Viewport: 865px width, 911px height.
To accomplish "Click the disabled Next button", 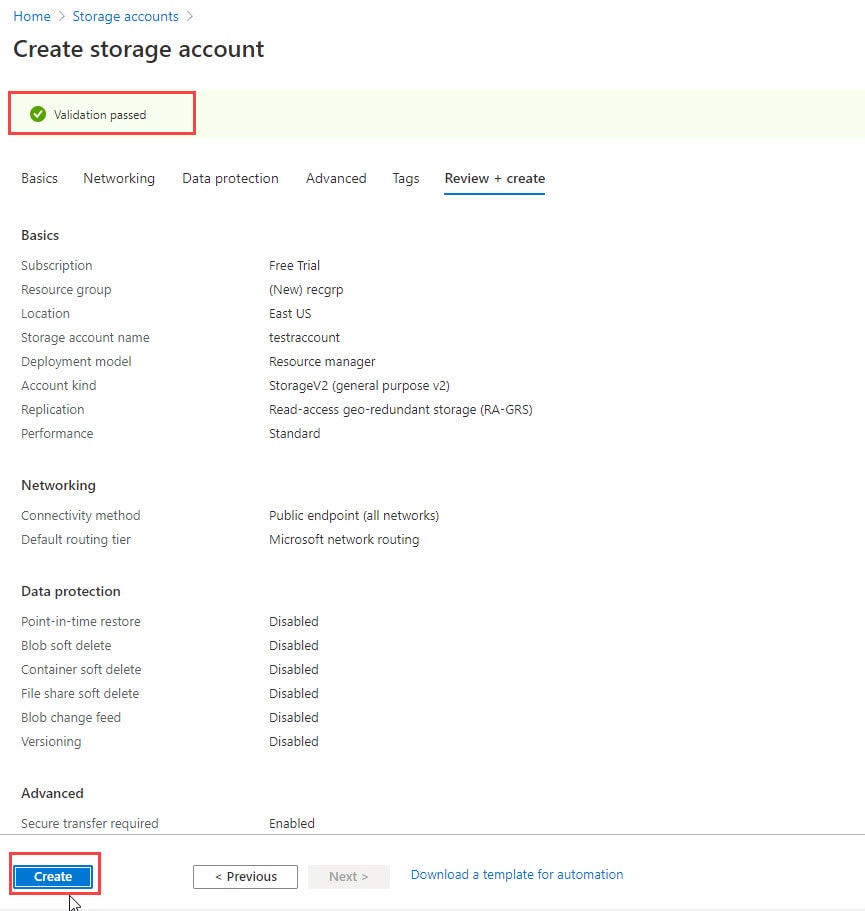I will click(348, 876).
